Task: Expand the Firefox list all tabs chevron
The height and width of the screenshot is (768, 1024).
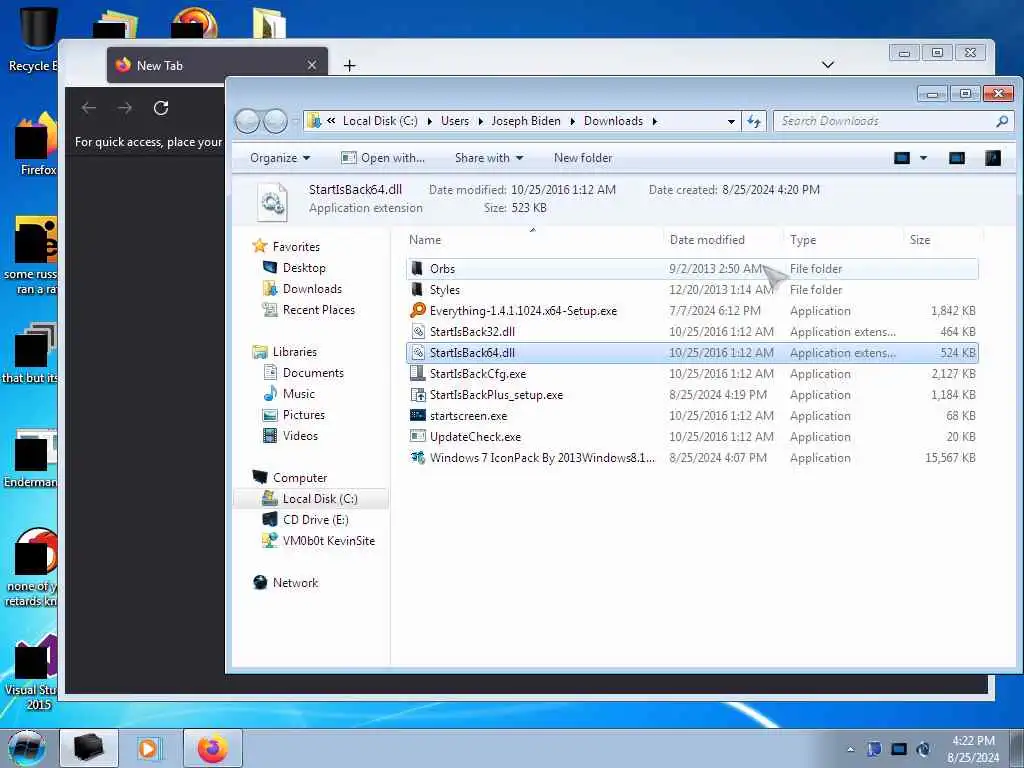Action: tap(827, 65)
